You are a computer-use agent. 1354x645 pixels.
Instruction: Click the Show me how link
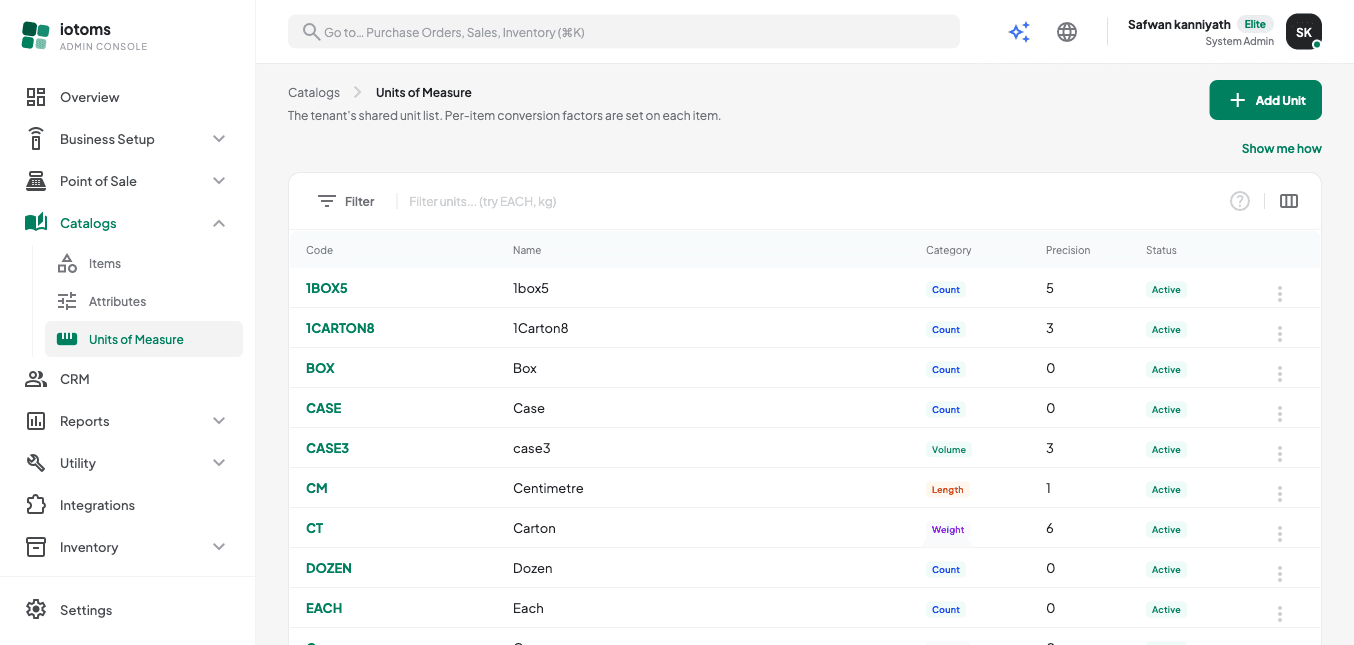[x=1281, y=148]
